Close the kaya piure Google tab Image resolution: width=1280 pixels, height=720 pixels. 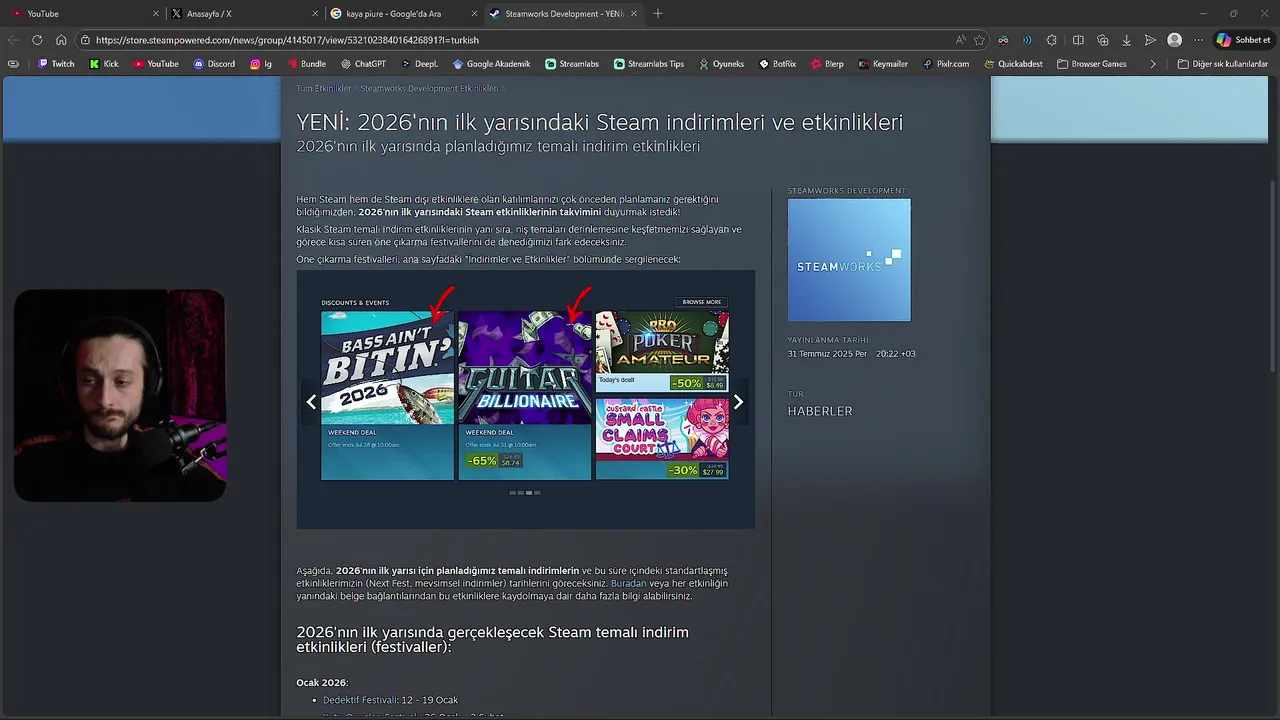pos(474,14)
